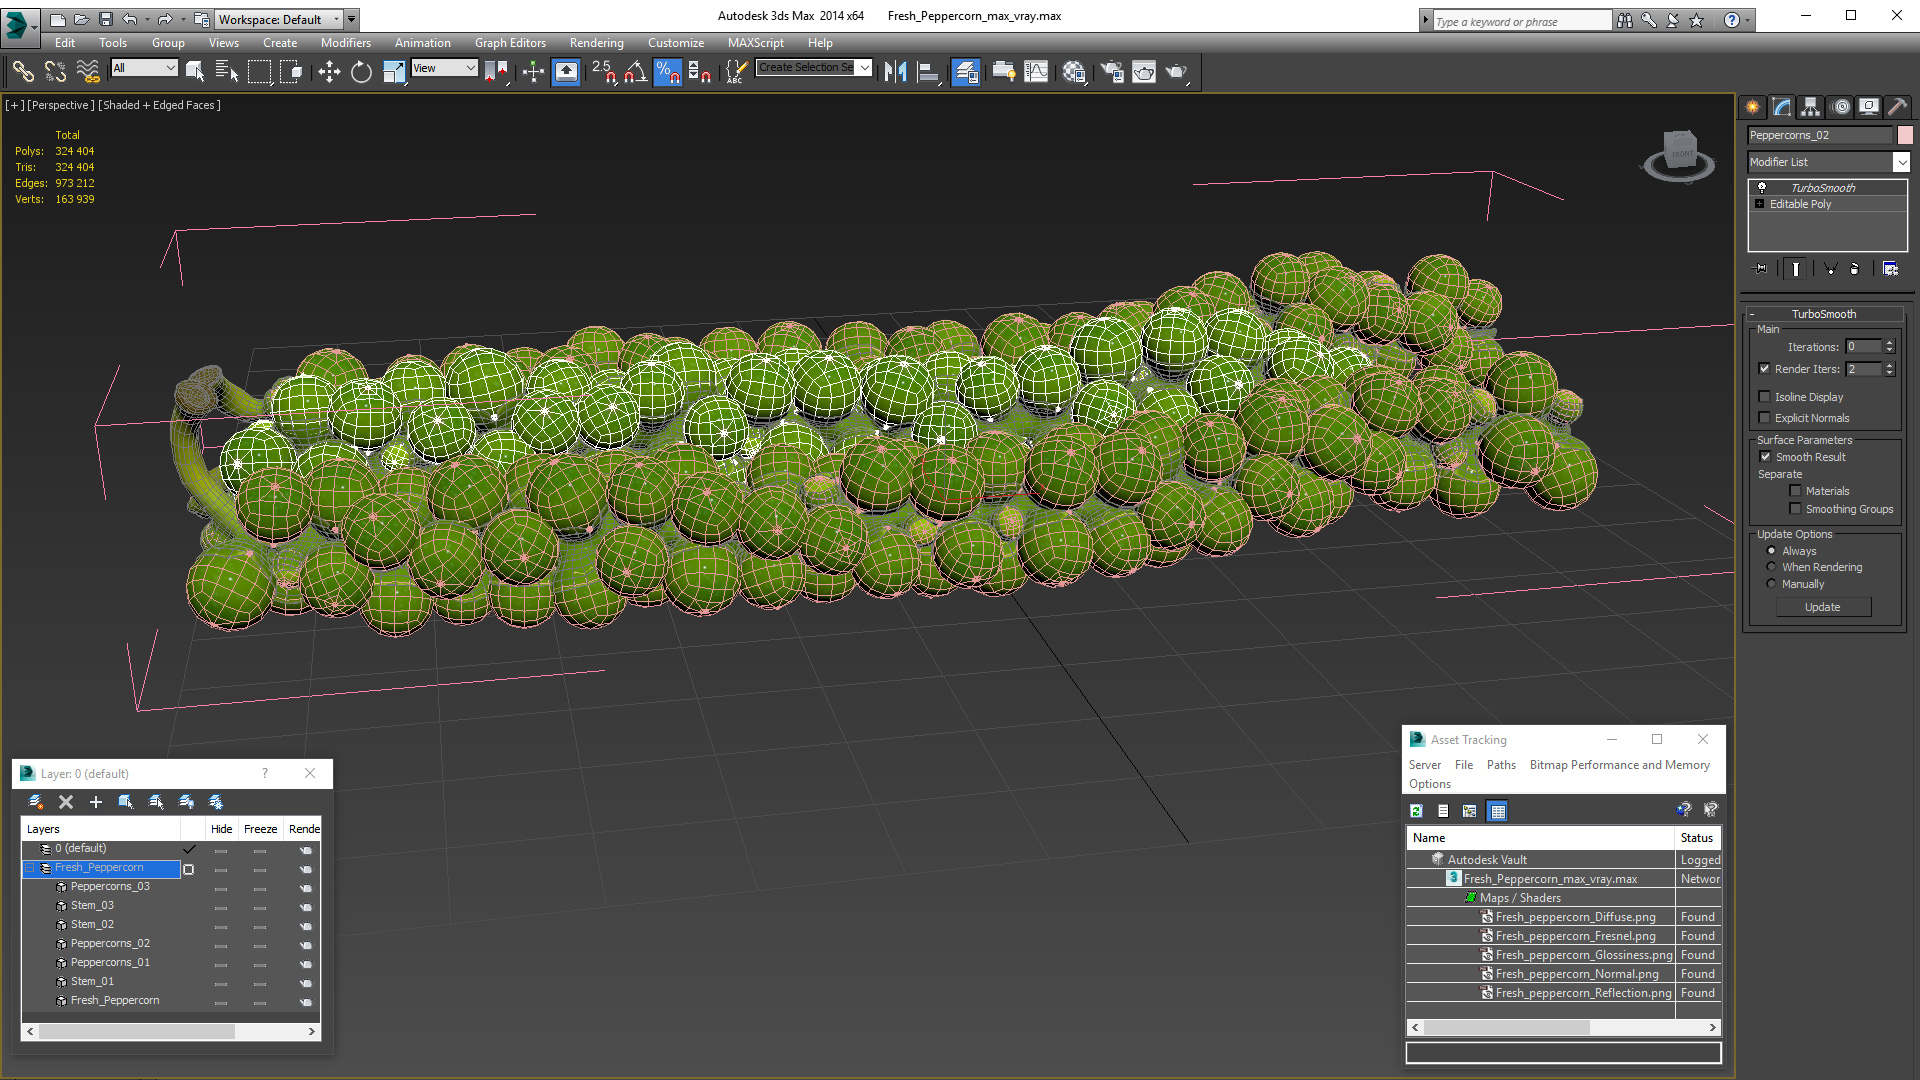The height and width of the screenshot is (1080, 1920).
Task: Open the Modifier List dropdown
Action: click(1902, 162)
